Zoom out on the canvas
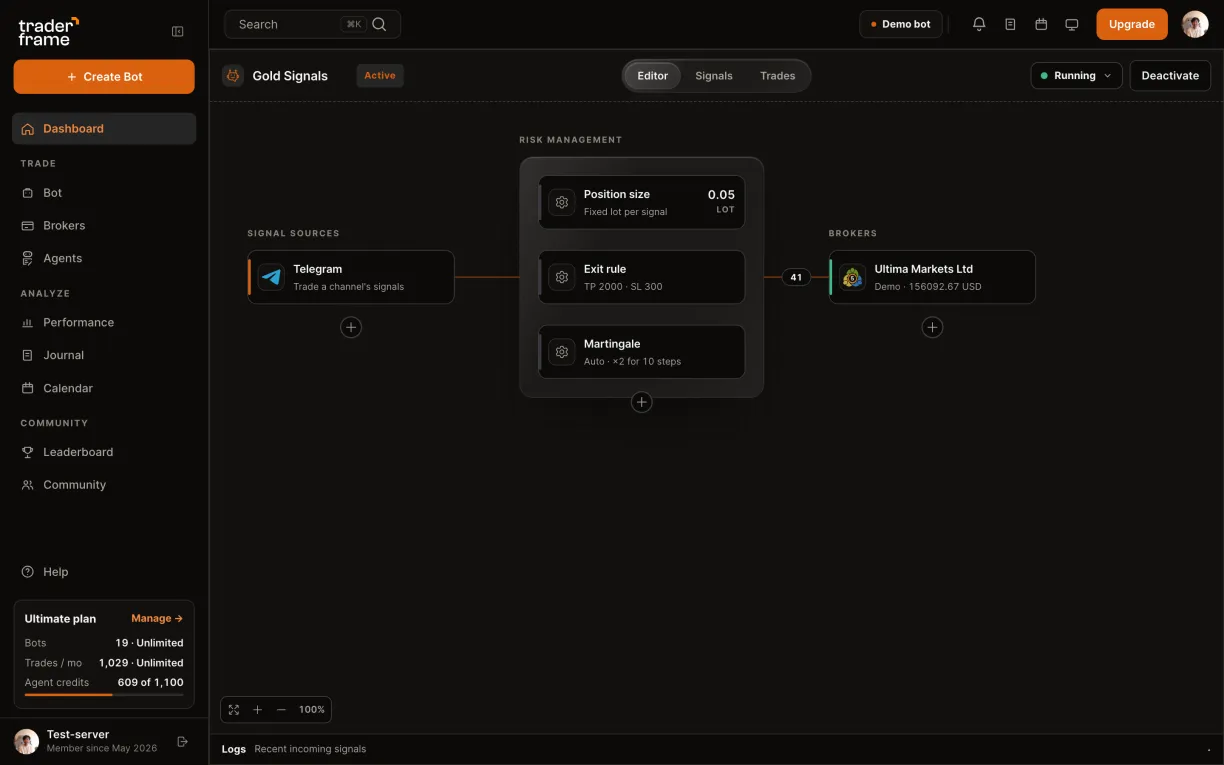The image size is (1224, 765). 281,709
